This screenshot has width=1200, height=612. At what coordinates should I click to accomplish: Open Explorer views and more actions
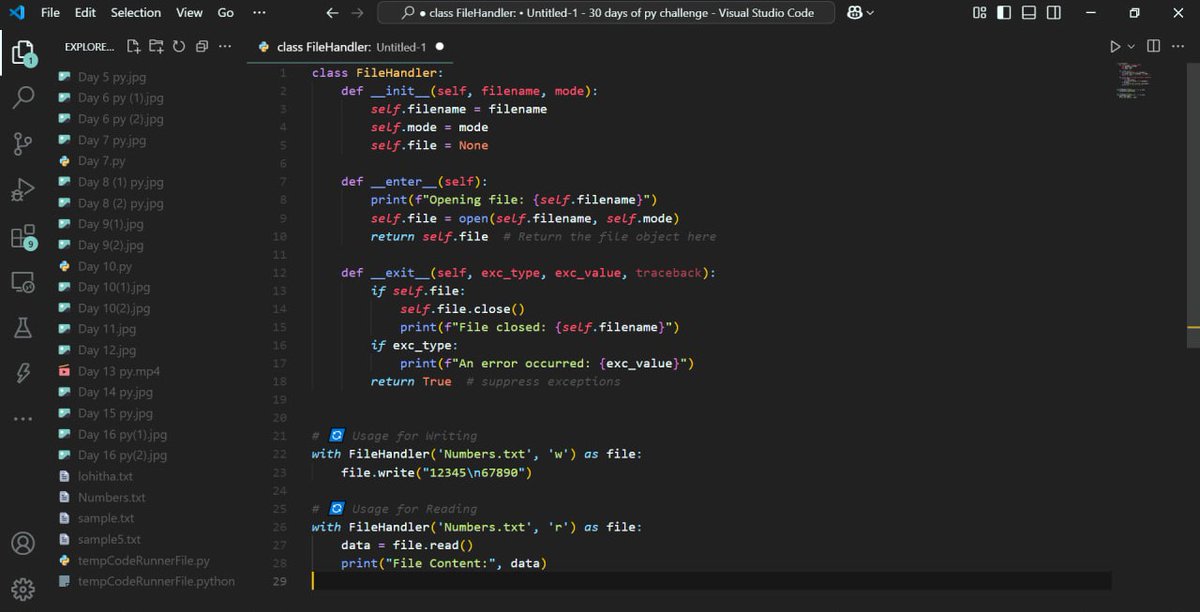click(x=225, y=47)
